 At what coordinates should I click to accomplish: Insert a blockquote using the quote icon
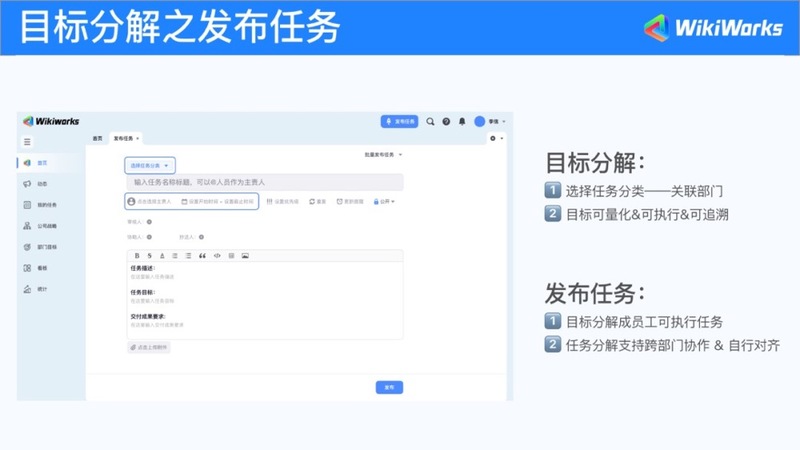(203, 256)
